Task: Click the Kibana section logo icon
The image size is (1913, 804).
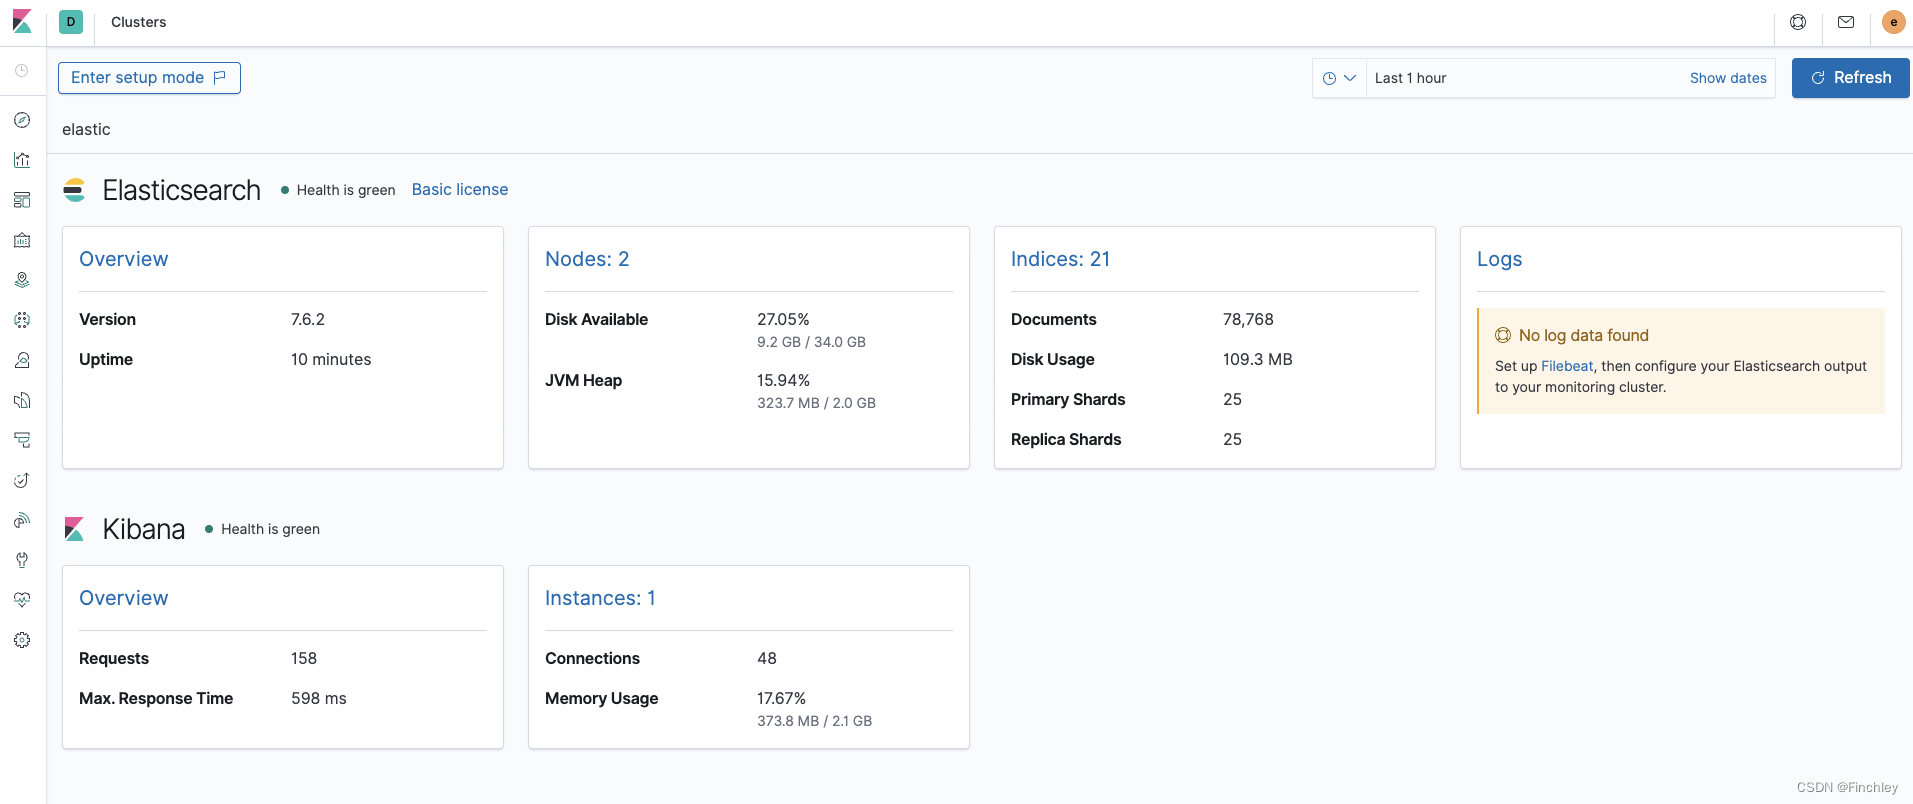Action: point(75,529)
